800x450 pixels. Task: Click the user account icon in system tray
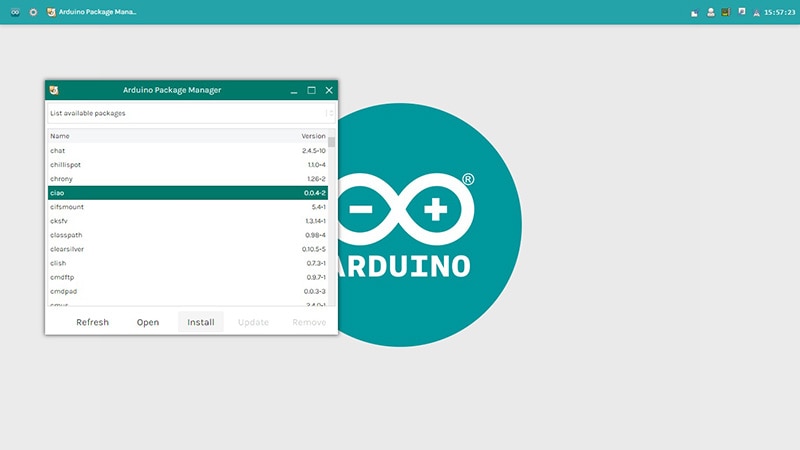click(x=710, y=12)
